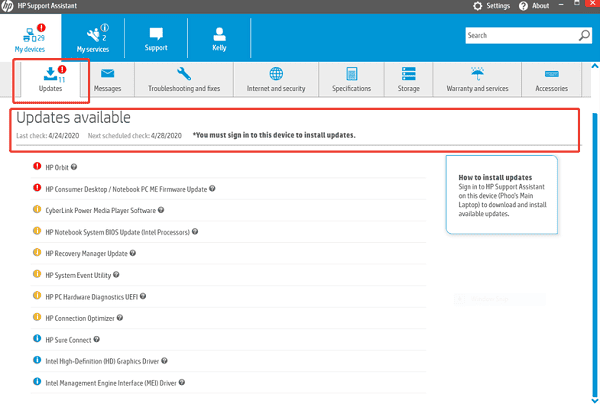Click in the Search input field

520,35
